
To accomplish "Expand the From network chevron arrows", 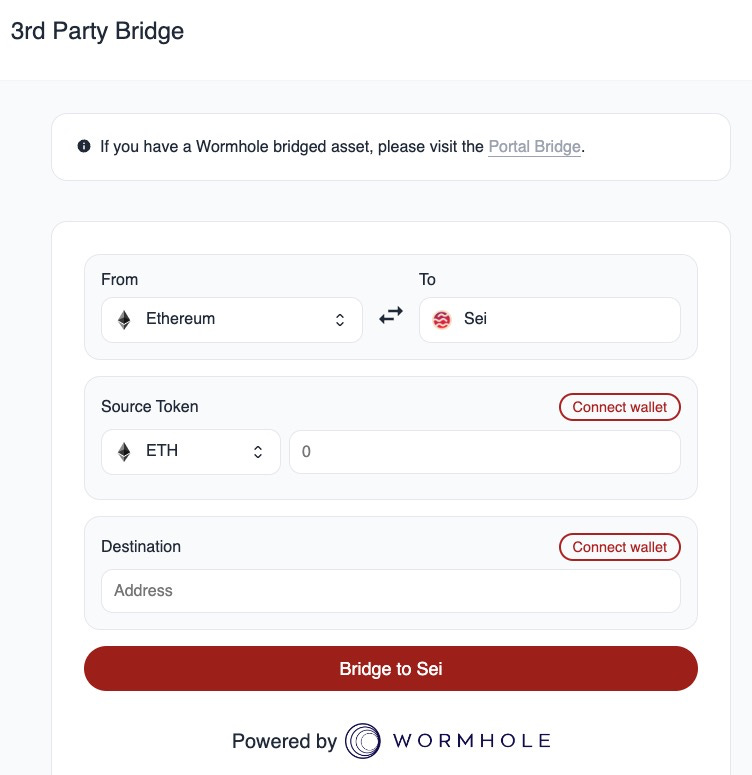I will pyautogui.click(x=340, y=320).
